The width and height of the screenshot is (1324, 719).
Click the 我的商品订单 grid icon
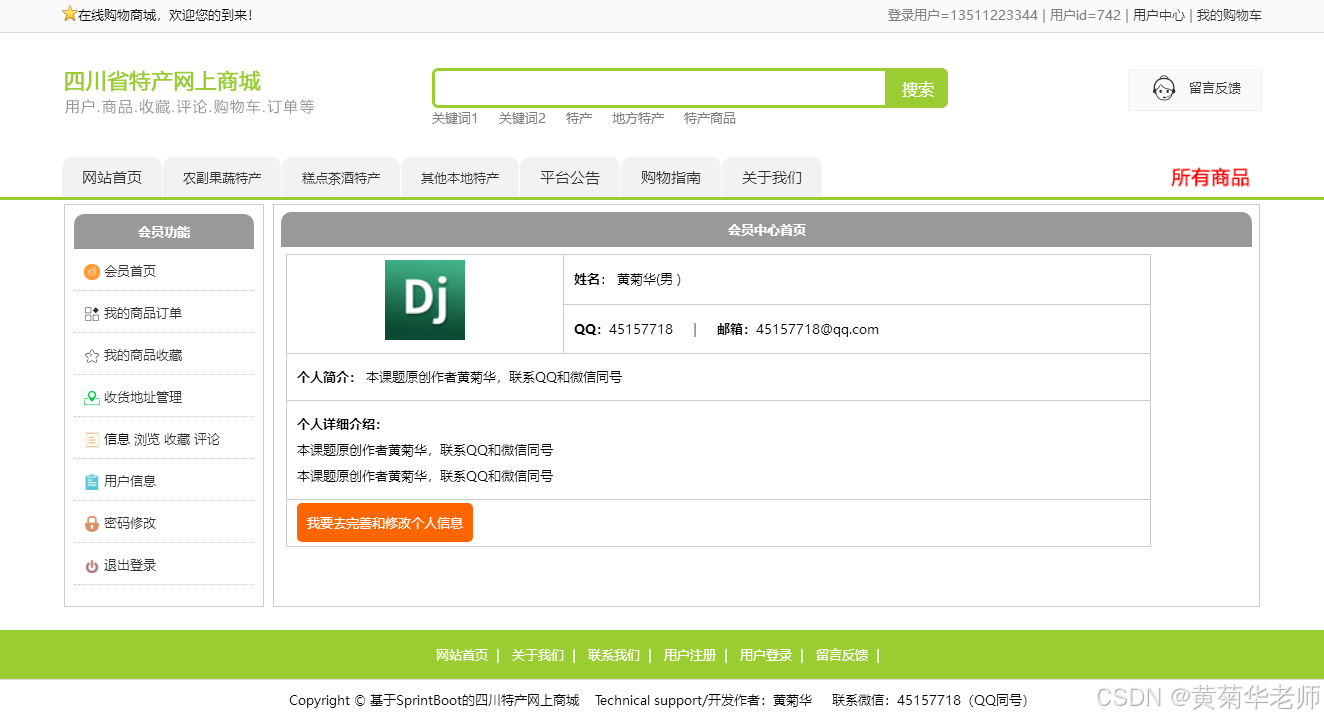pyautogui.click(x=92, y=314)
